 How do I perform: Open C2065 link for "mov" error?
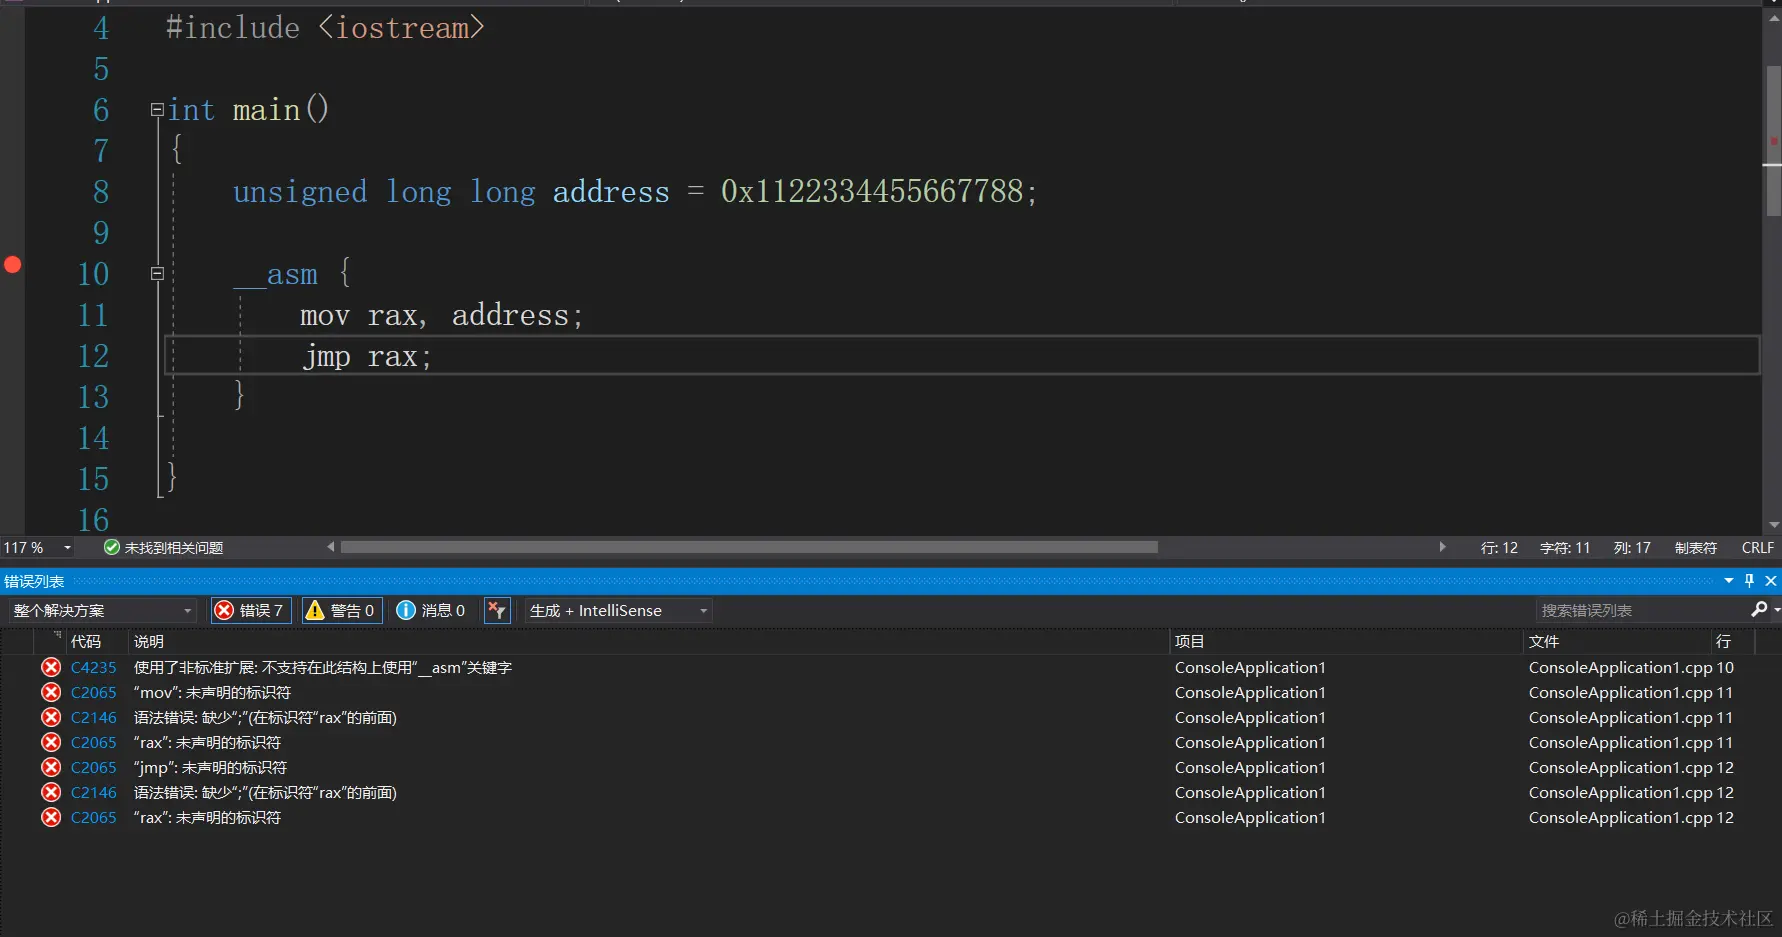(93, 692)
